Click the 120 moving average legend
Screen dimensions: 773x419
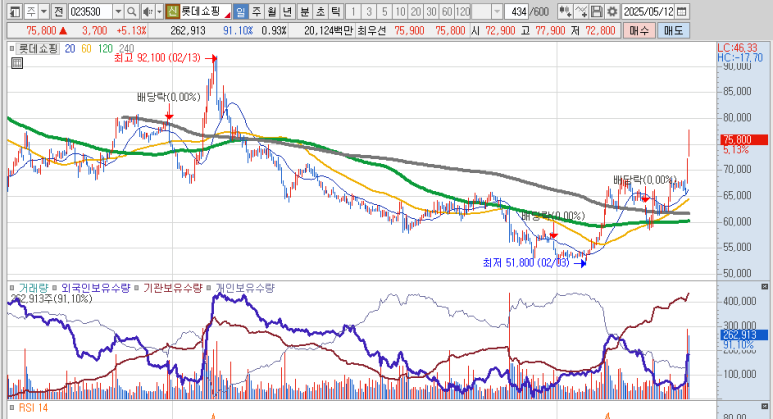click(x=105, y=49)
